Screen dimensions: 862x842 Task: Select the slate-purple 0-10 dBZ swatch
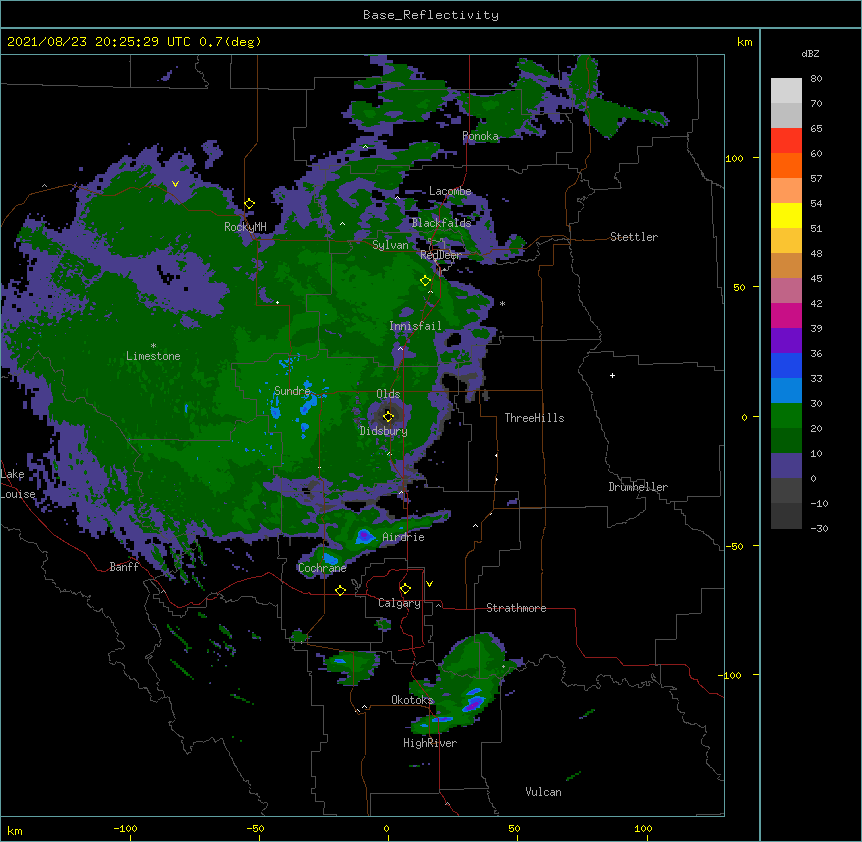pos(786,466)
